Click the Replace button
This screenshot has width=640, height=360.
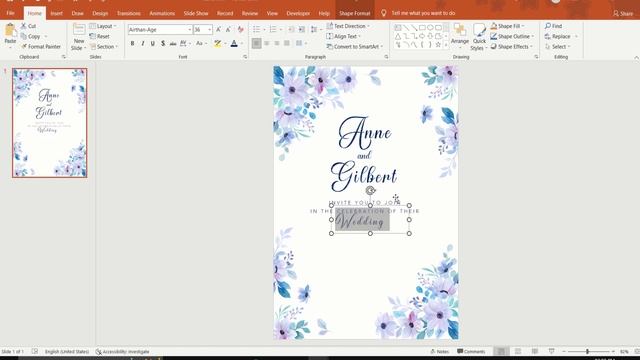(561, 36)
